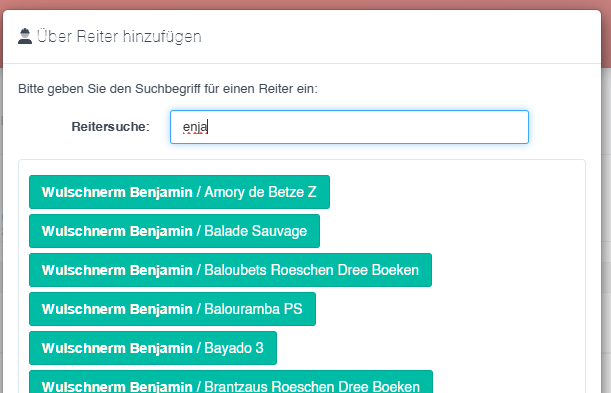Choose the Baloubets Roeschen Dree Boeken entry

pyautogui.click(x=230, y=270)
